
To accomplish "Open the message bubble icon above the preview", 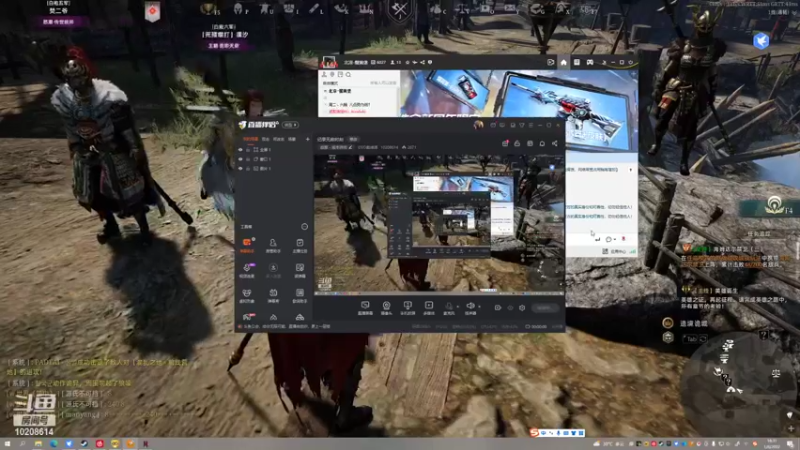I will [542, 143].
